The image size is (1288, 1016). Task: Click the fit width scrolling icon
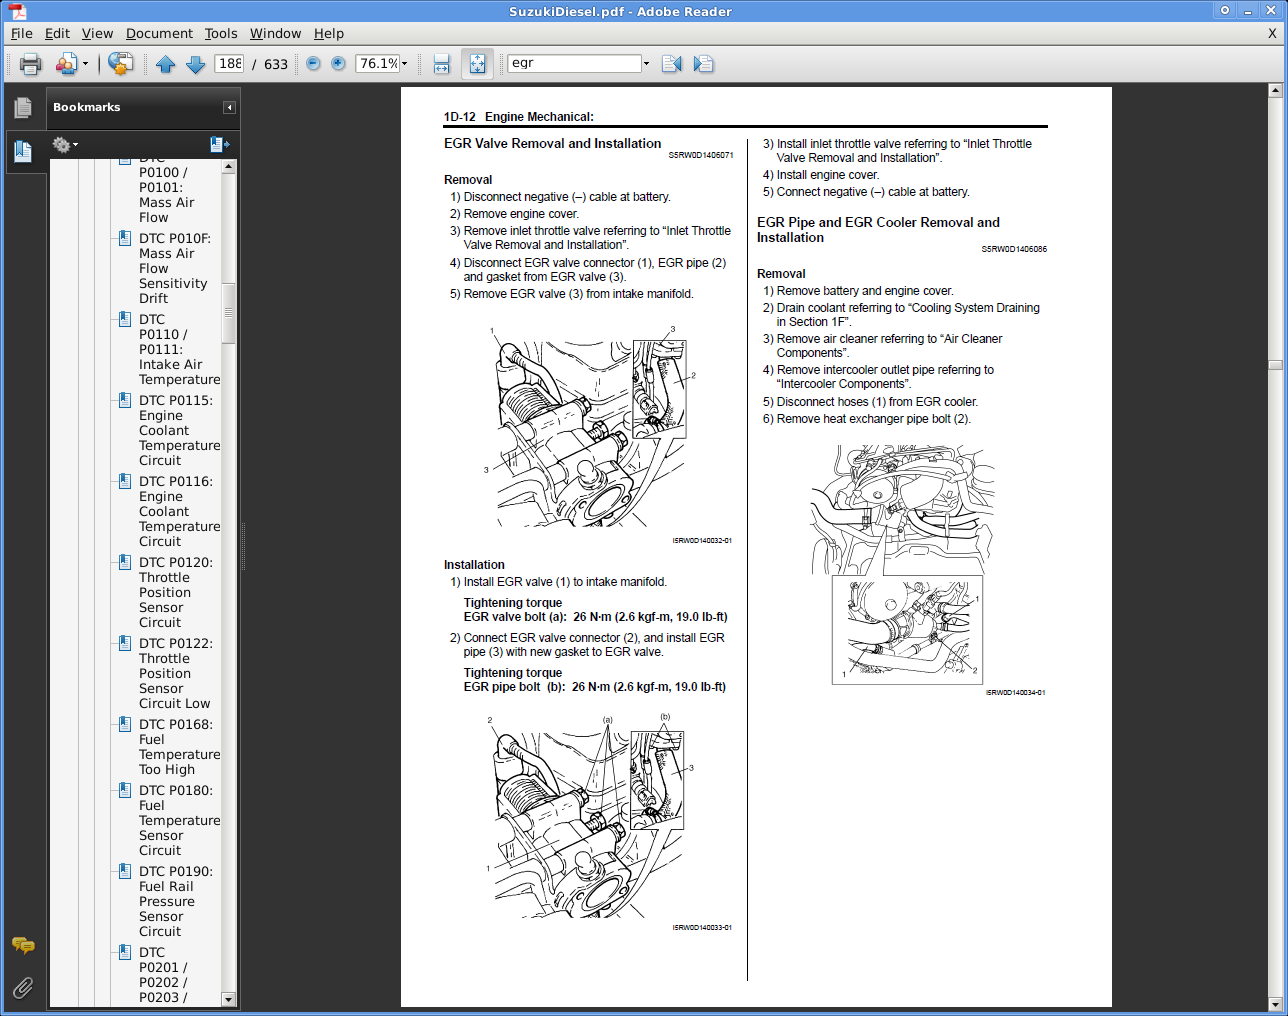(x=442, y=64)
